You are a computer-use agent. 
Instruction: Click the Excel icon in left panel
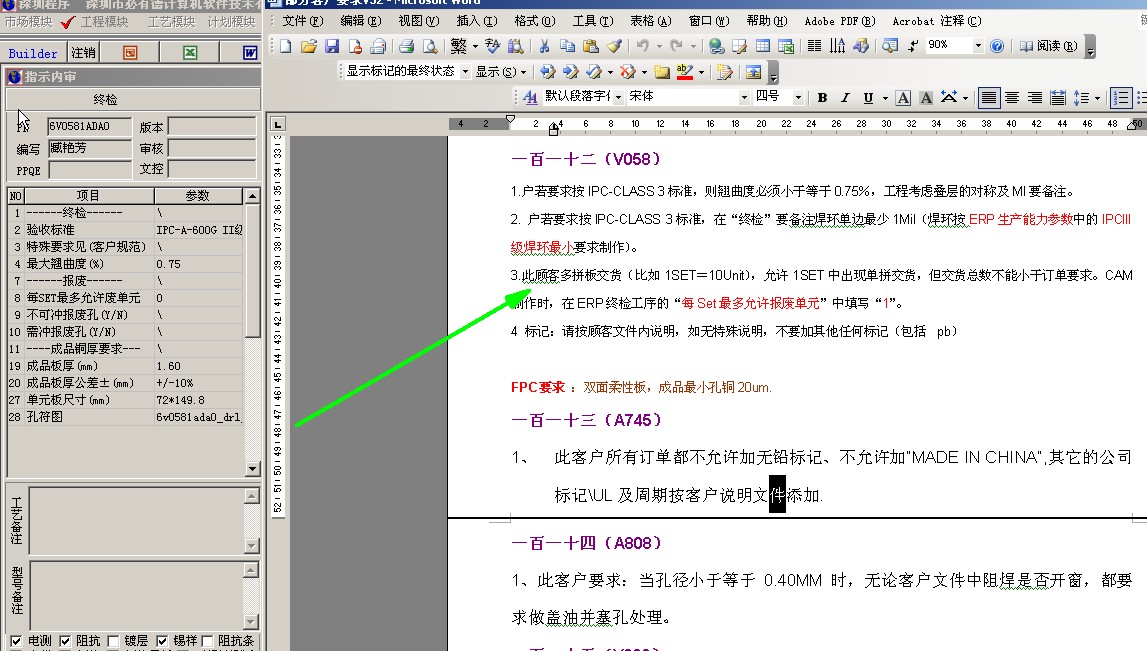pos(190,53)
